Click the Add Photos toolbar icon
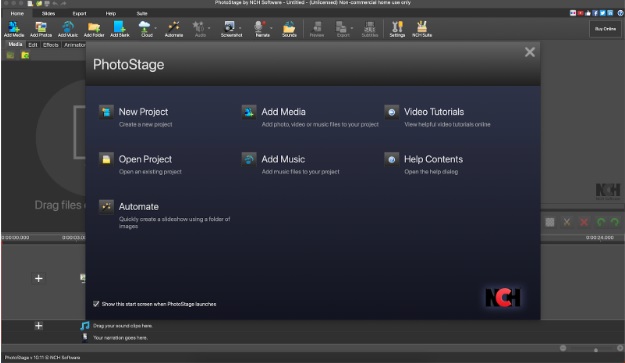This screenshot has width=625, height=363. [x=41, y=29]
